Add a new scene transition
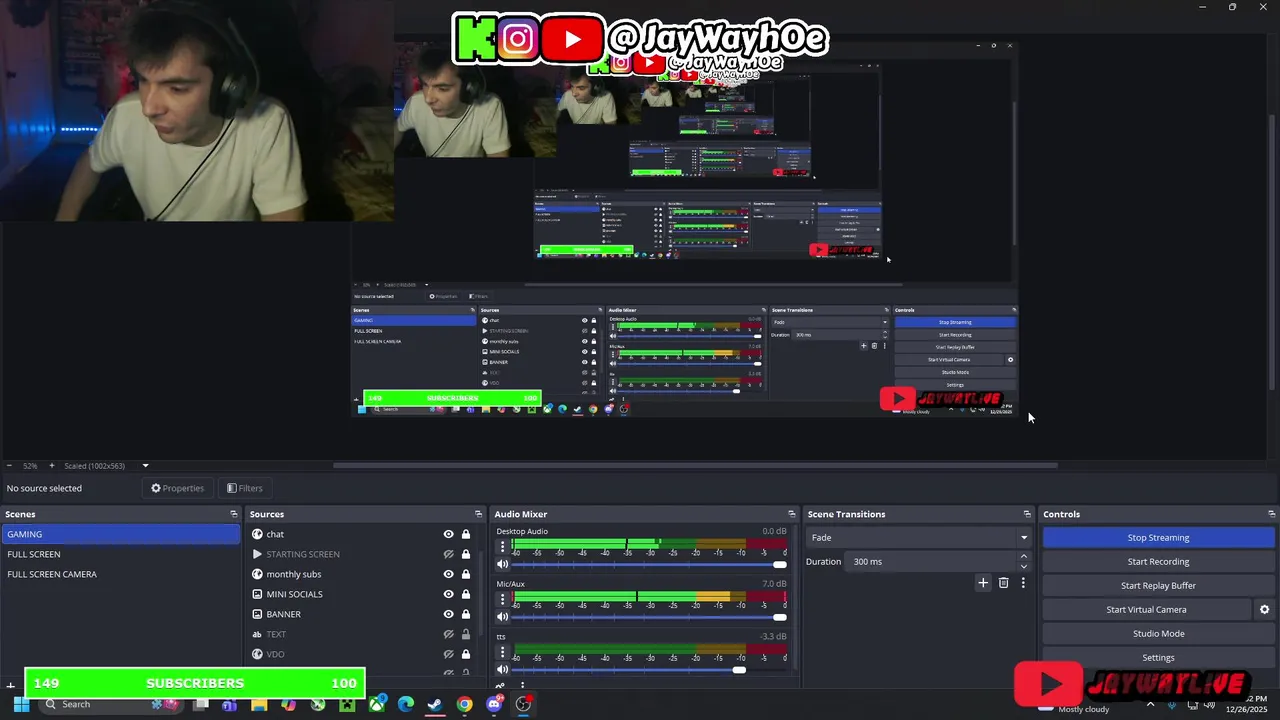Image resolution: width=1280 pixels, height=720 pixels. point(983,583)
